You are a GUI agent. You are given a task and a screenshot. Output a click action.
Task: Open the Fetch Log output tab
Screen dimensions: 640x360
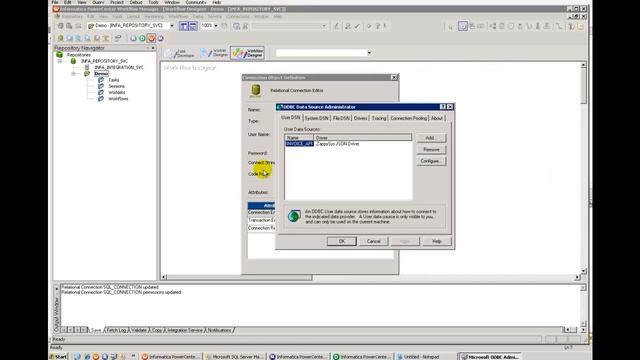point(116,330)
